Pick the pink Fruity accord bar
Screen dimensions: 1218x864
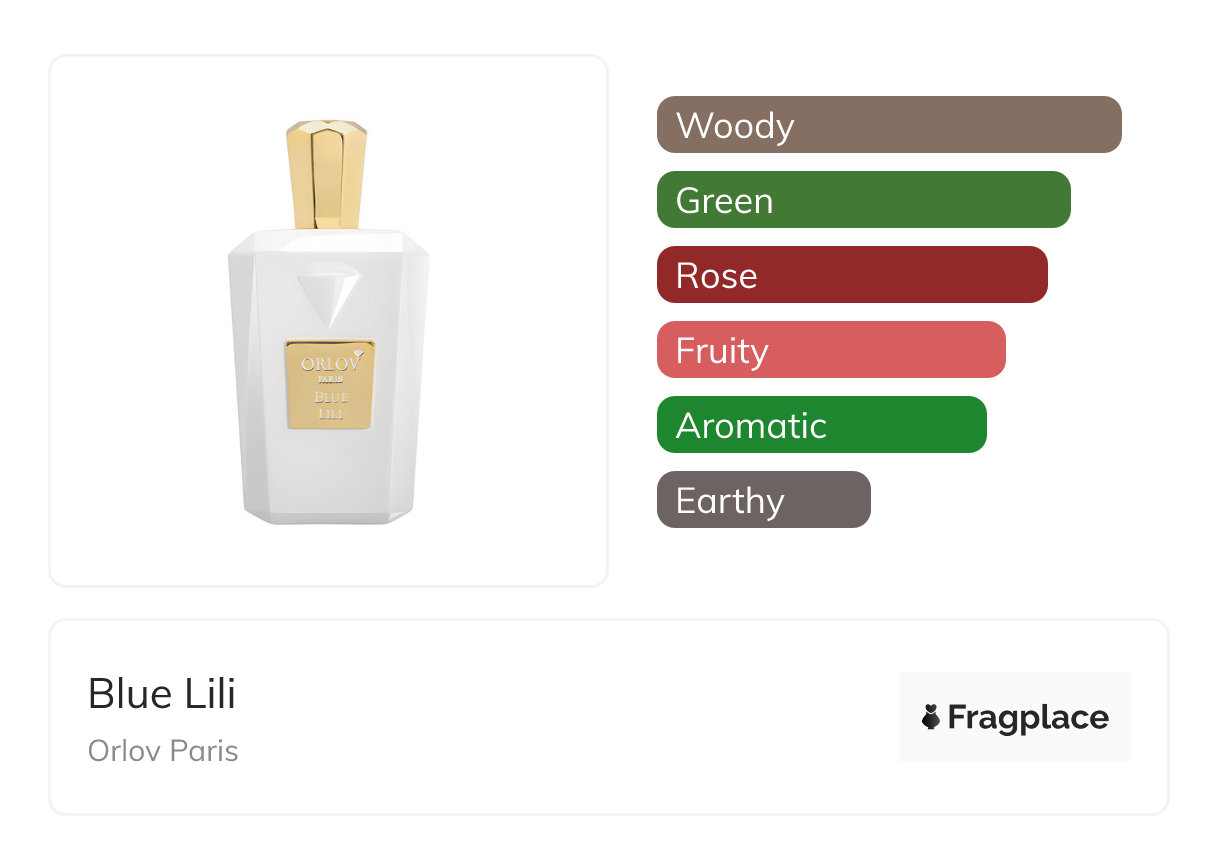point(831,350)
